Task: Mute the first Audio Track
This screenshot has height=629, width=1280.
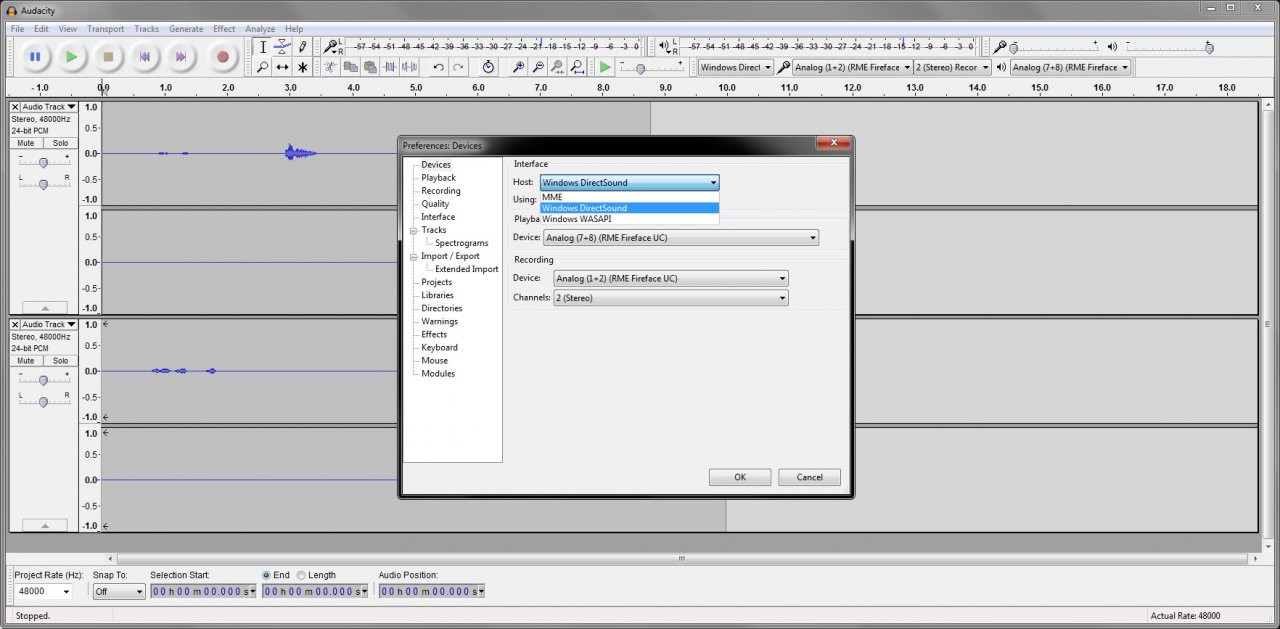Action: (26, 143)
